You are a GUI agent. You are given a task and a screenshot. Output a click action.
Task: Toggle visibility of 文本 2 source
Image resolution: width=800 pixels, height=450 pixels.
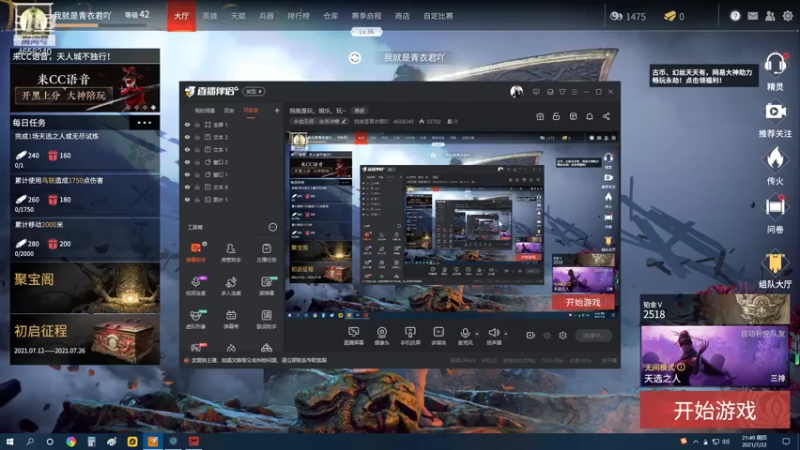click(x=187, y=137)
